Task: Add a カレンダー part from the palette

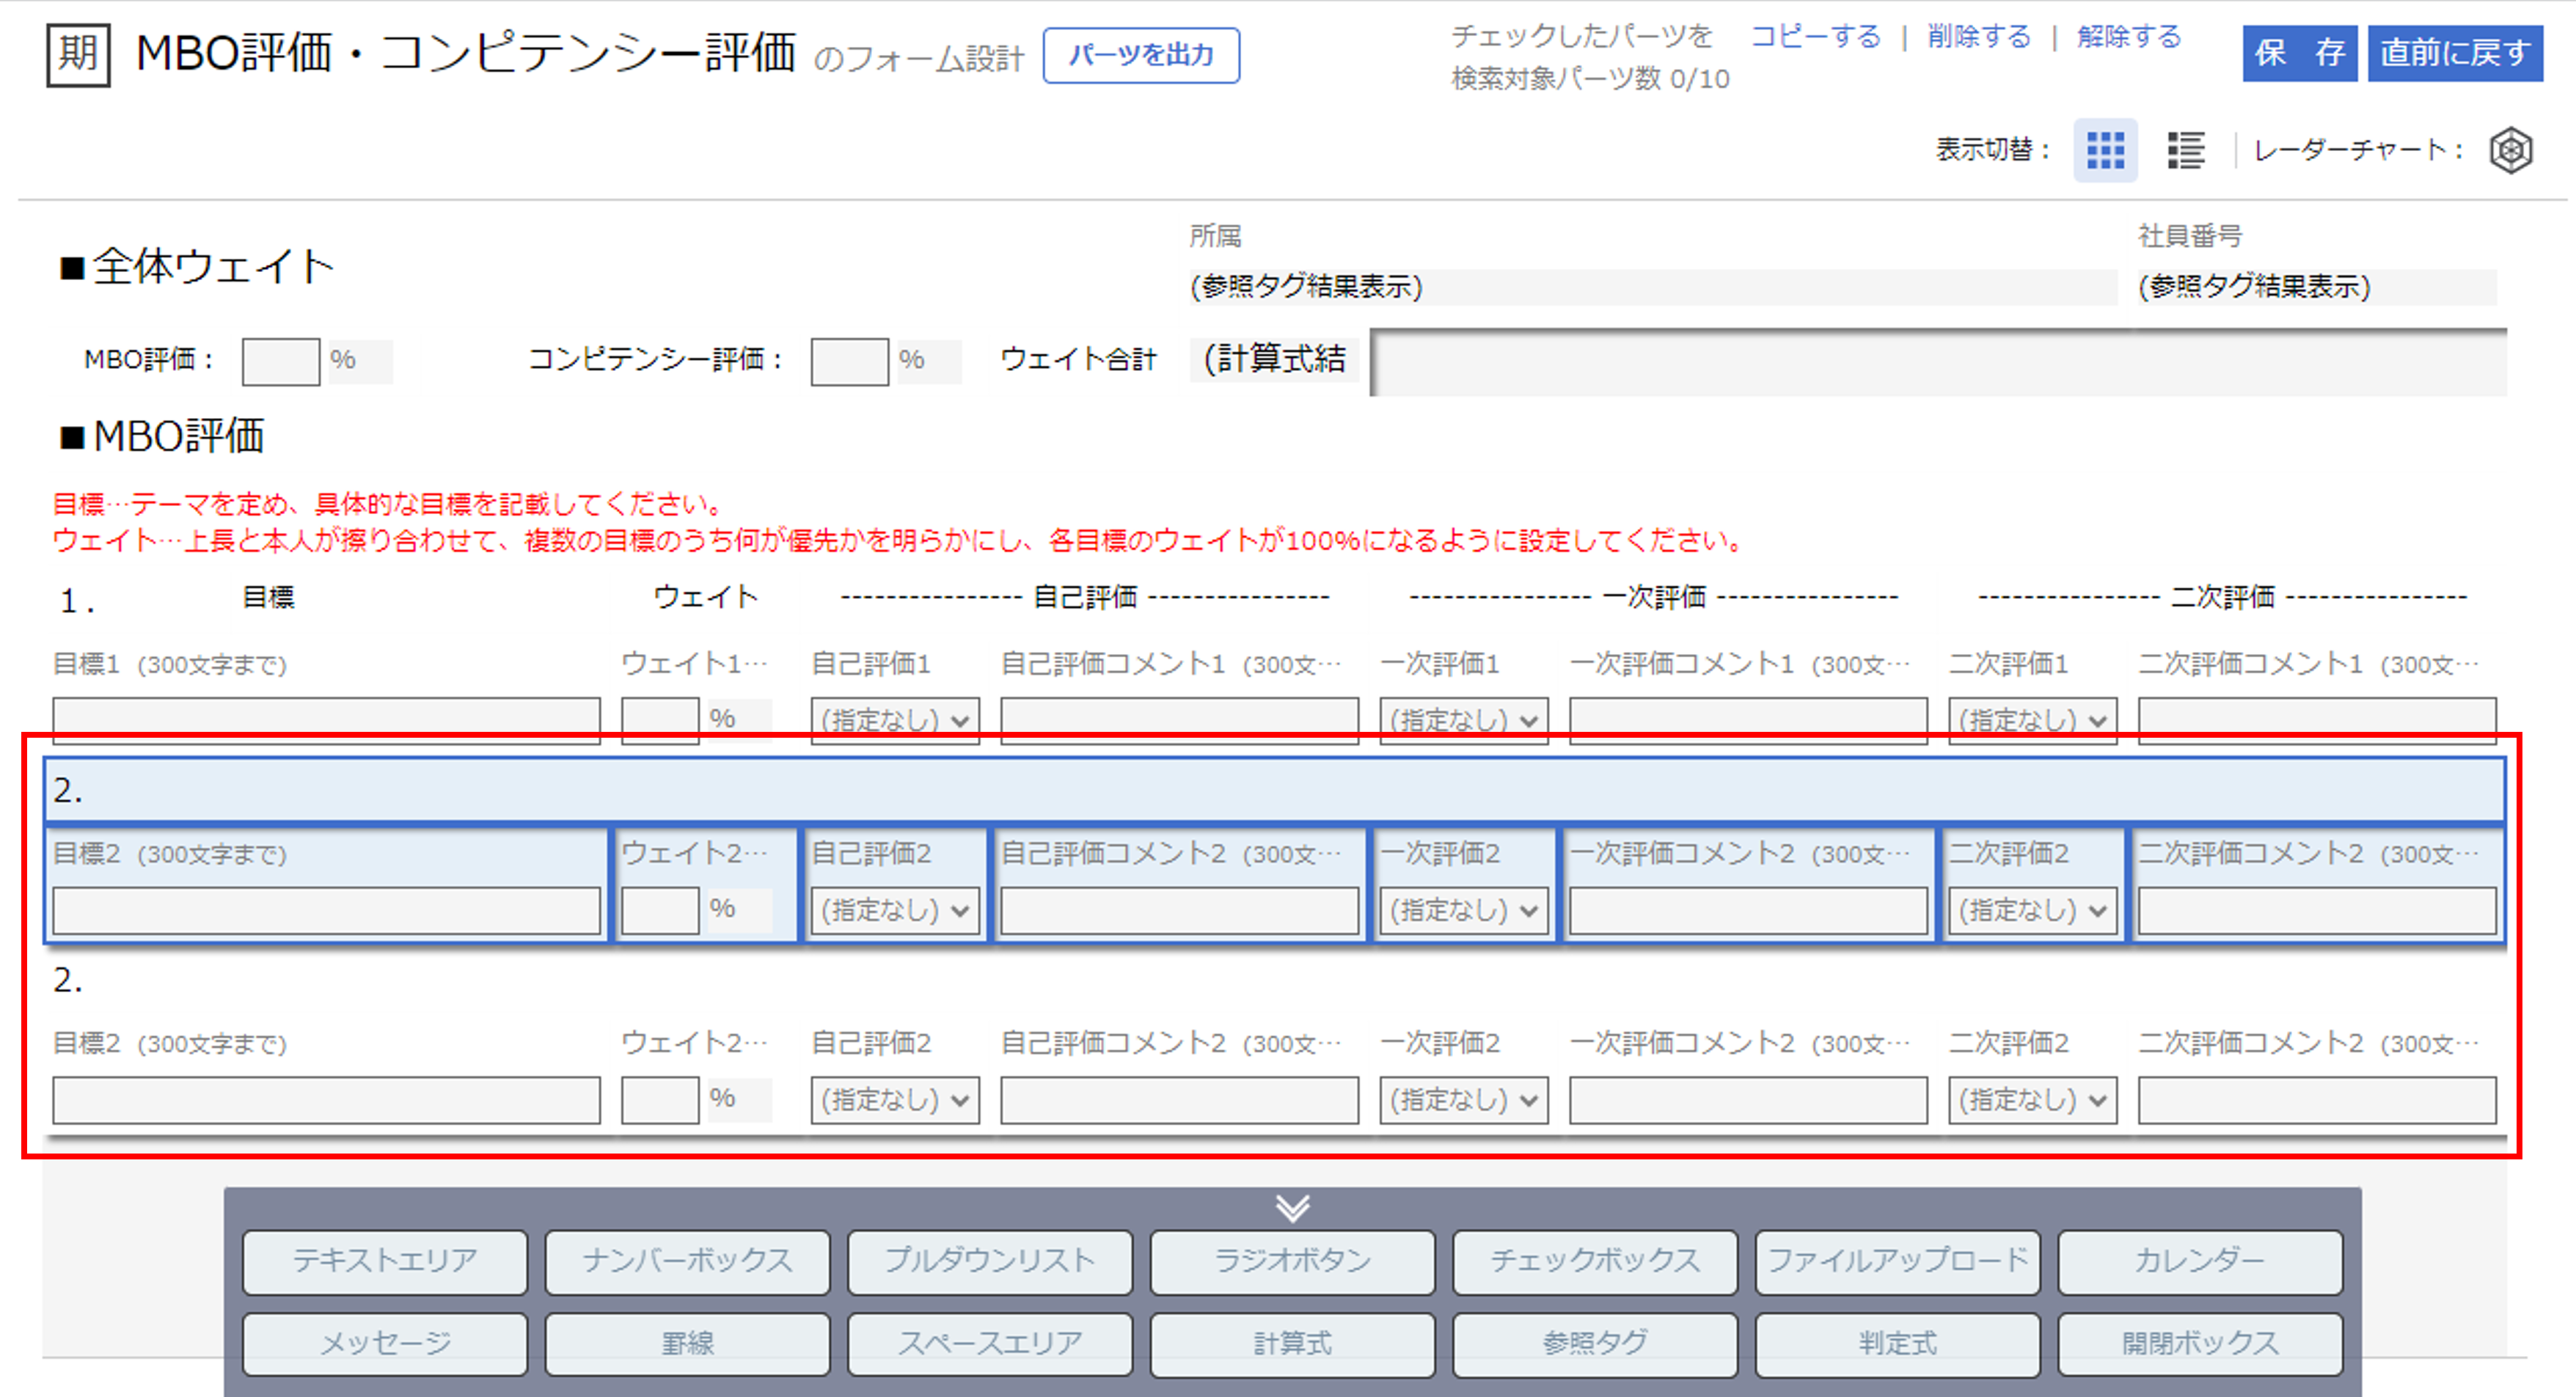Action: (2200, 1261)
